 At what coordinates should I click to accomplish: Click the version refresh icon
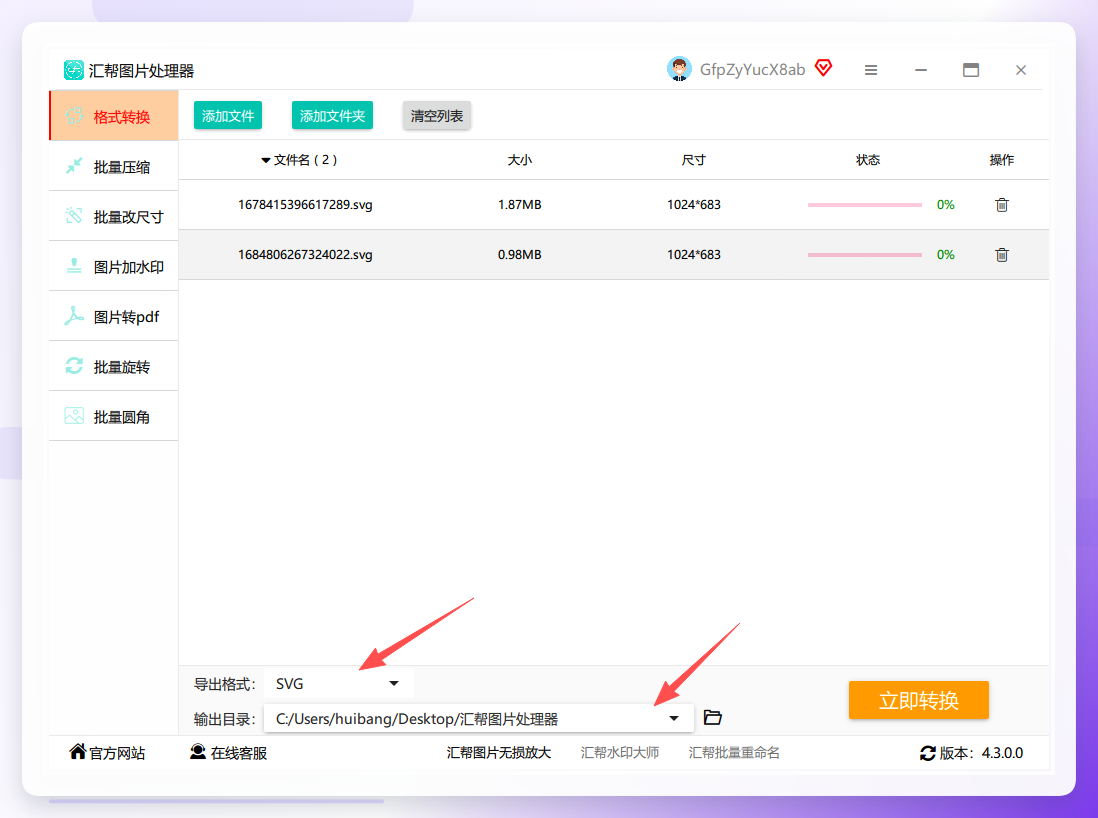point(928,753)
